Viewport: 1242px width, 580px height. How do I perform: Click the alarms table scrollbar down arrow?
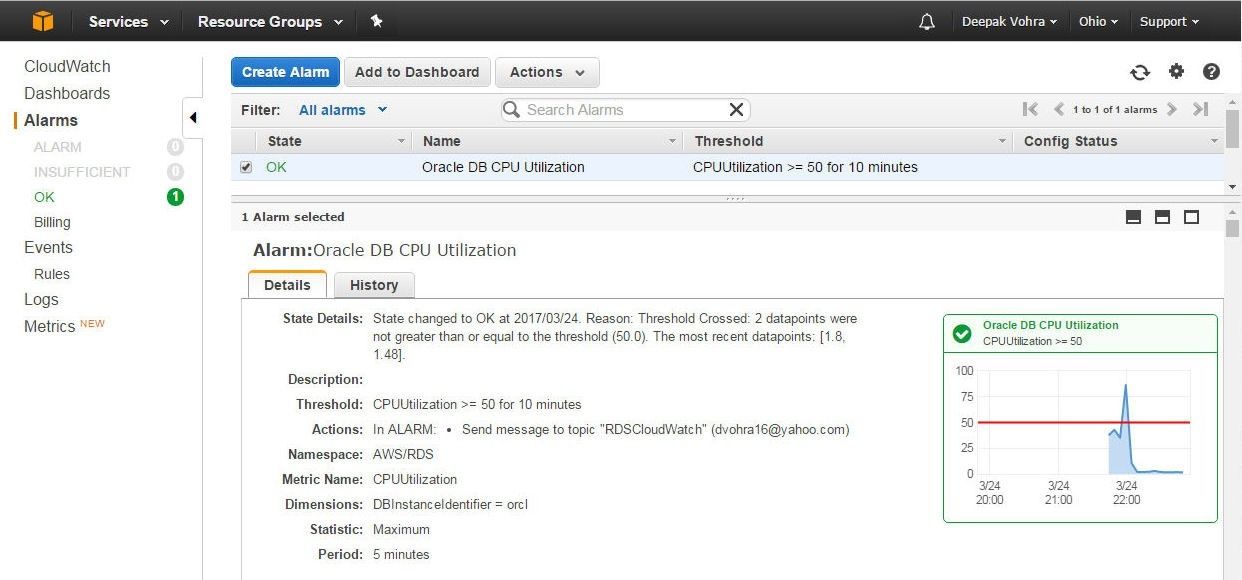point(1233,187)
